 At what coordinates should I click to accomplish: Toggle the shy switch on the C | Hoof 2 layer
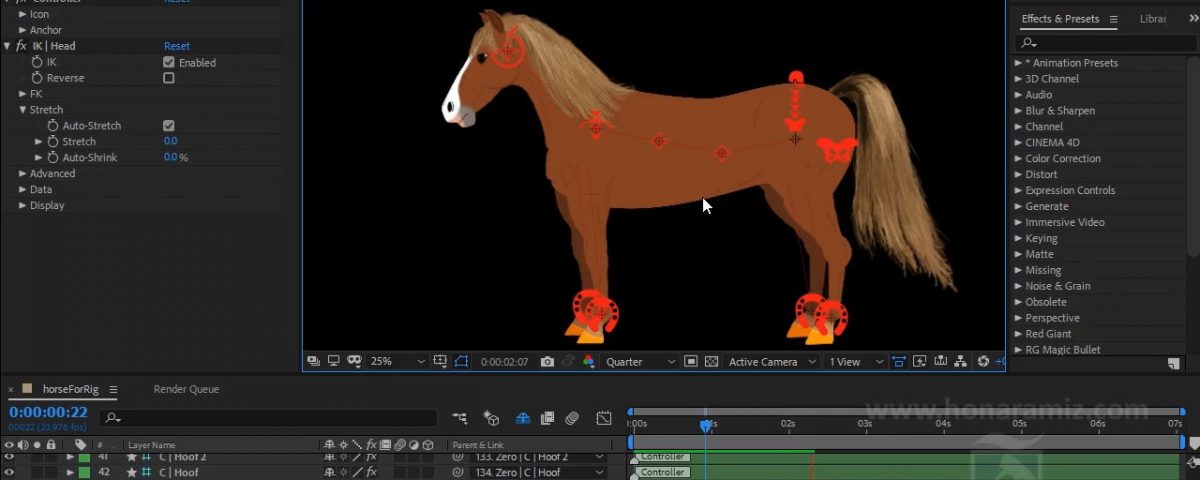(330, 457)
